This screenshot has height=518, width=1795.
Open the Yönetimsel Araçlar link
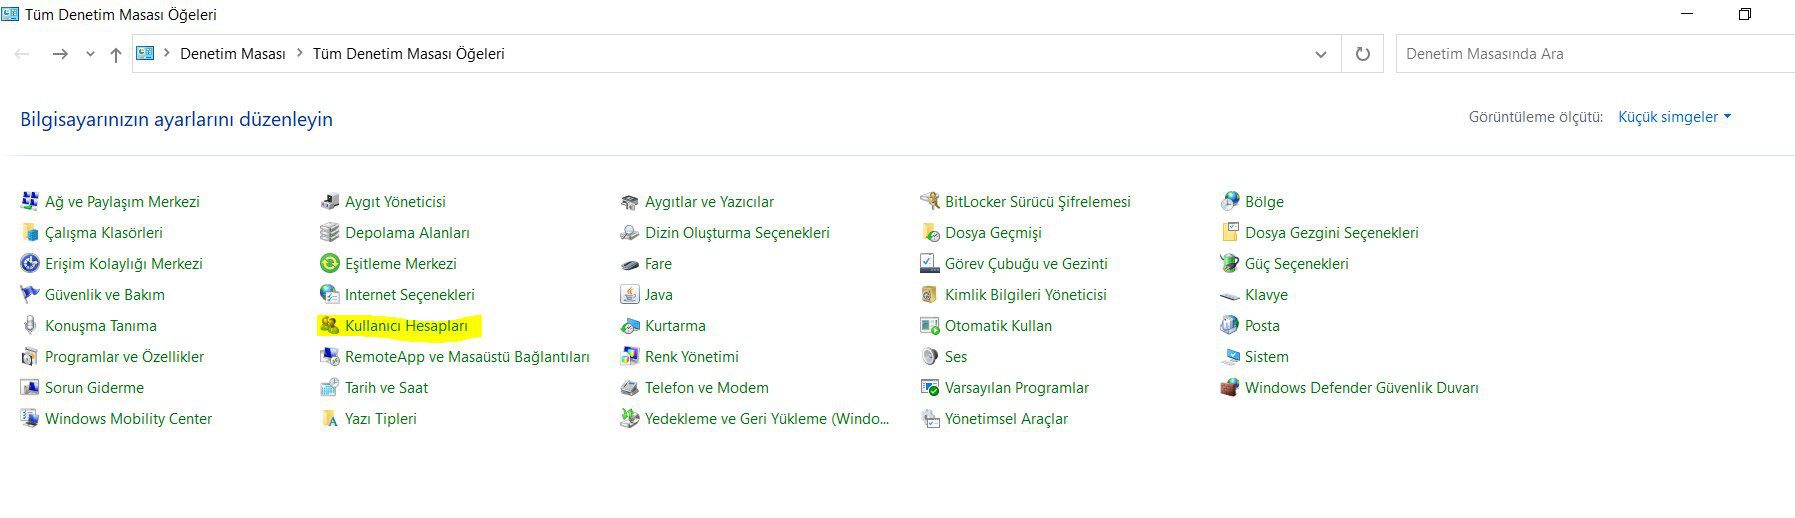1006,418
